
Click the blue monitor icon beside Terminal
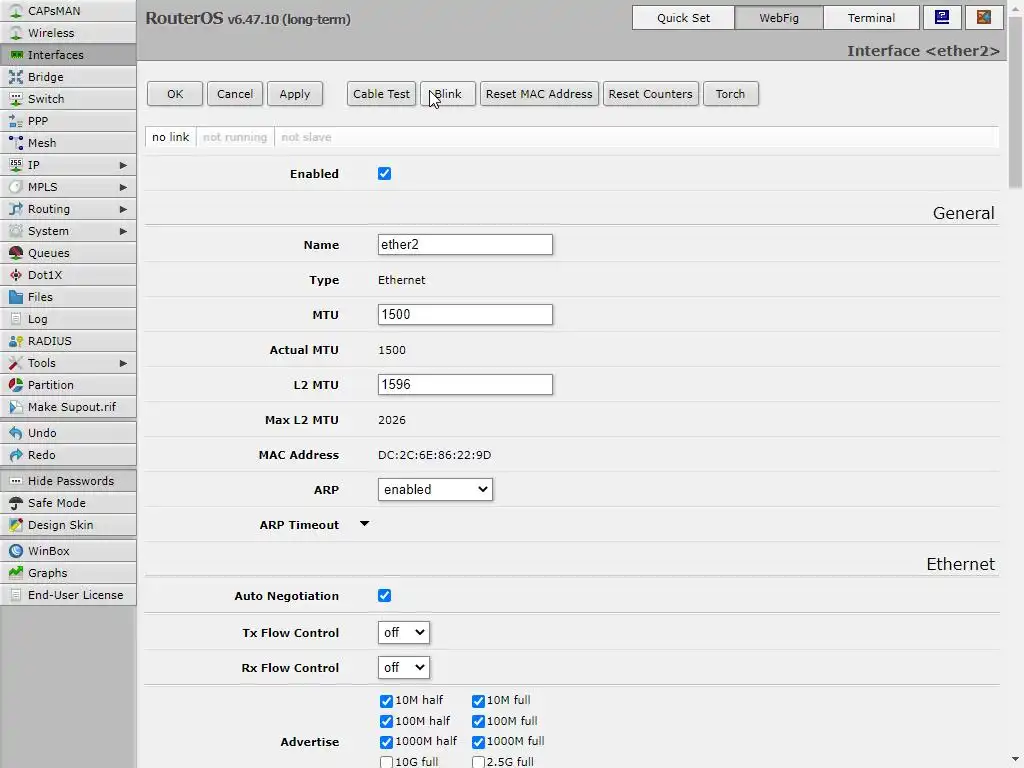(x=942, y=18)
